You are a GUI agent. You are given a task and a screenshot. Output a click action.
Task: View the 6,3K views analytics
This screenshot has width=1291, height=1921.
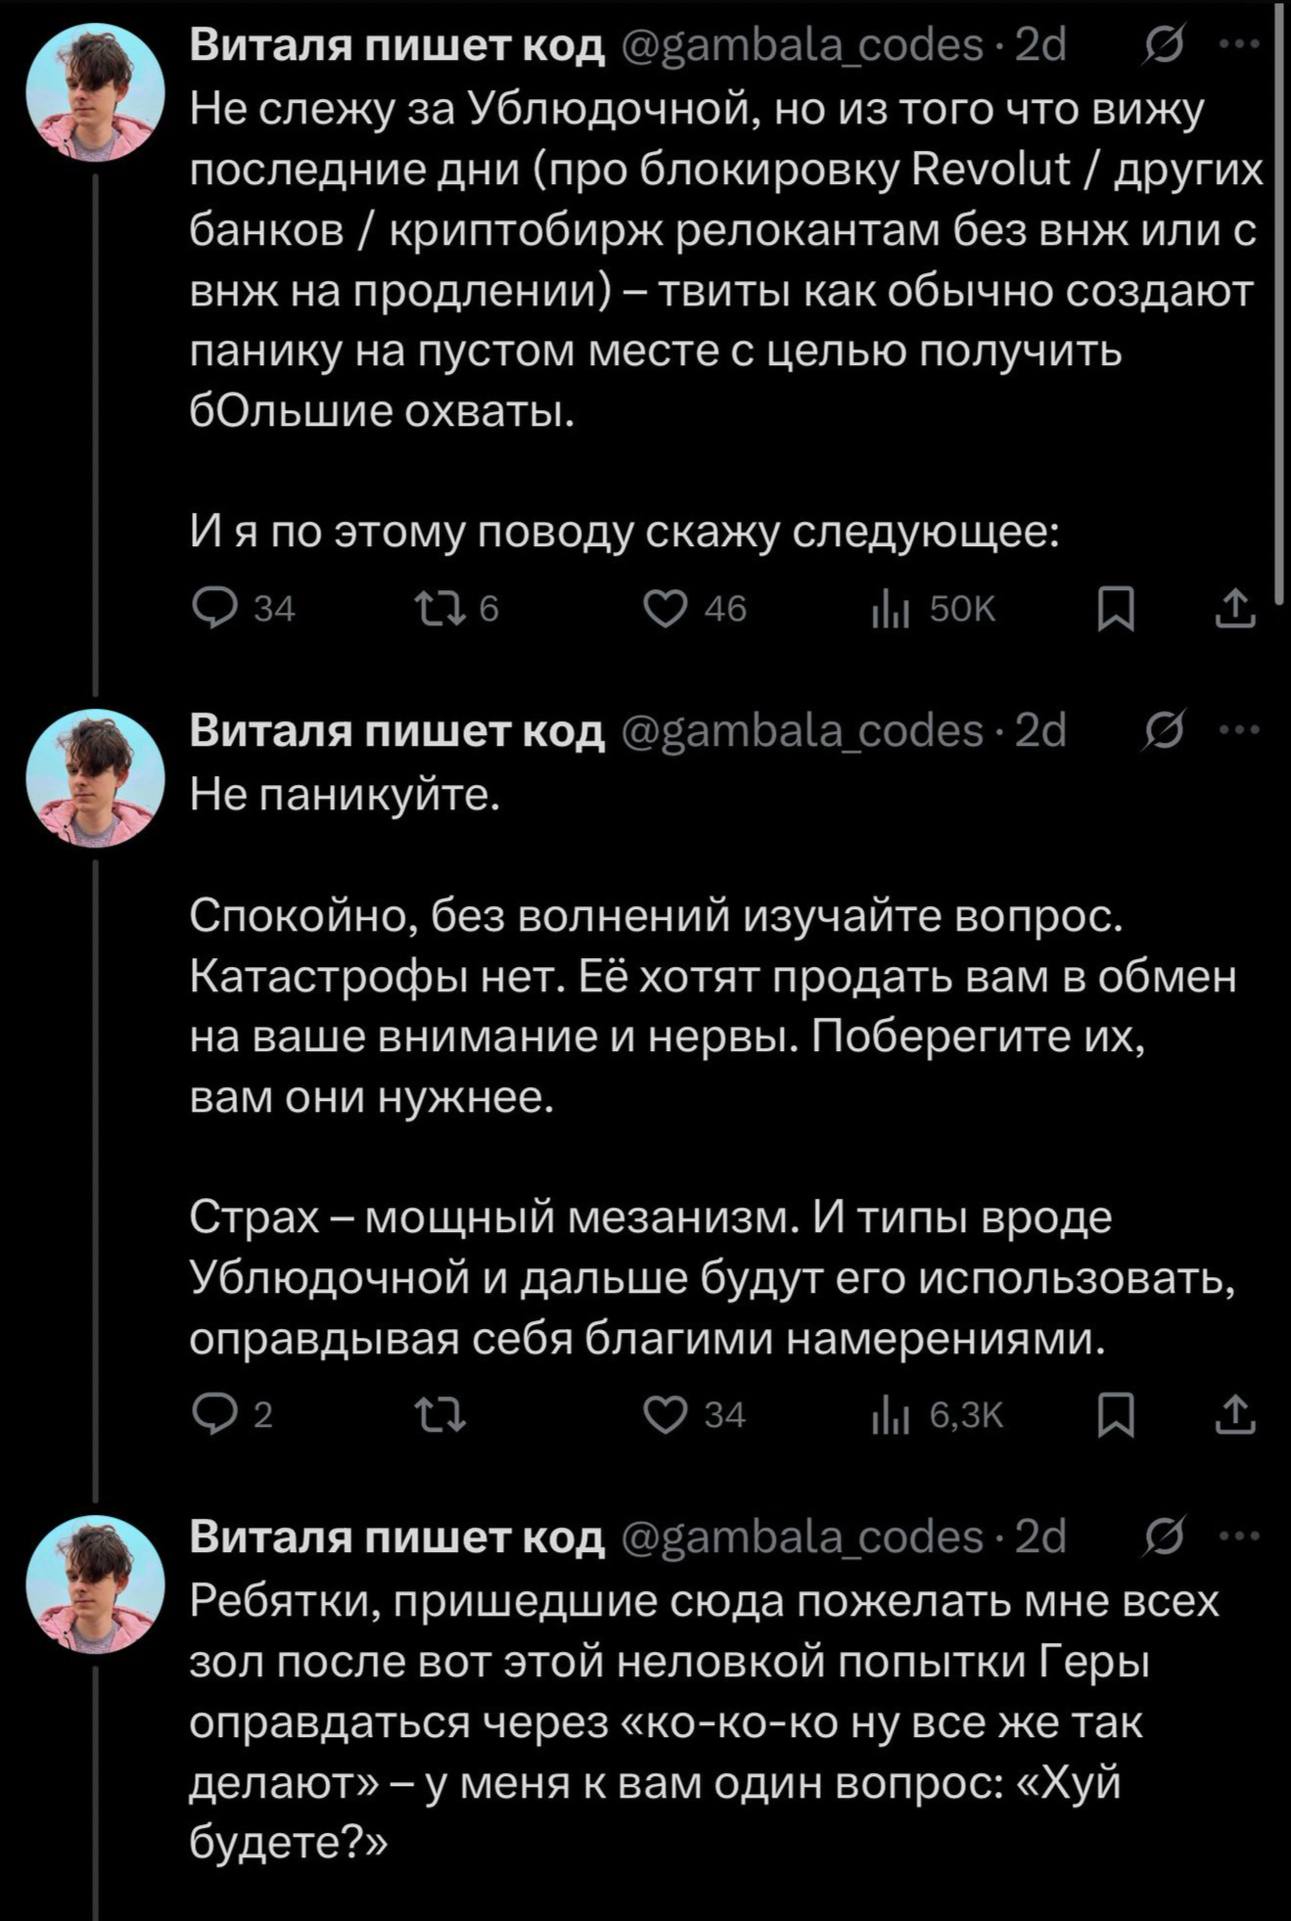(x=937, y=1414)
